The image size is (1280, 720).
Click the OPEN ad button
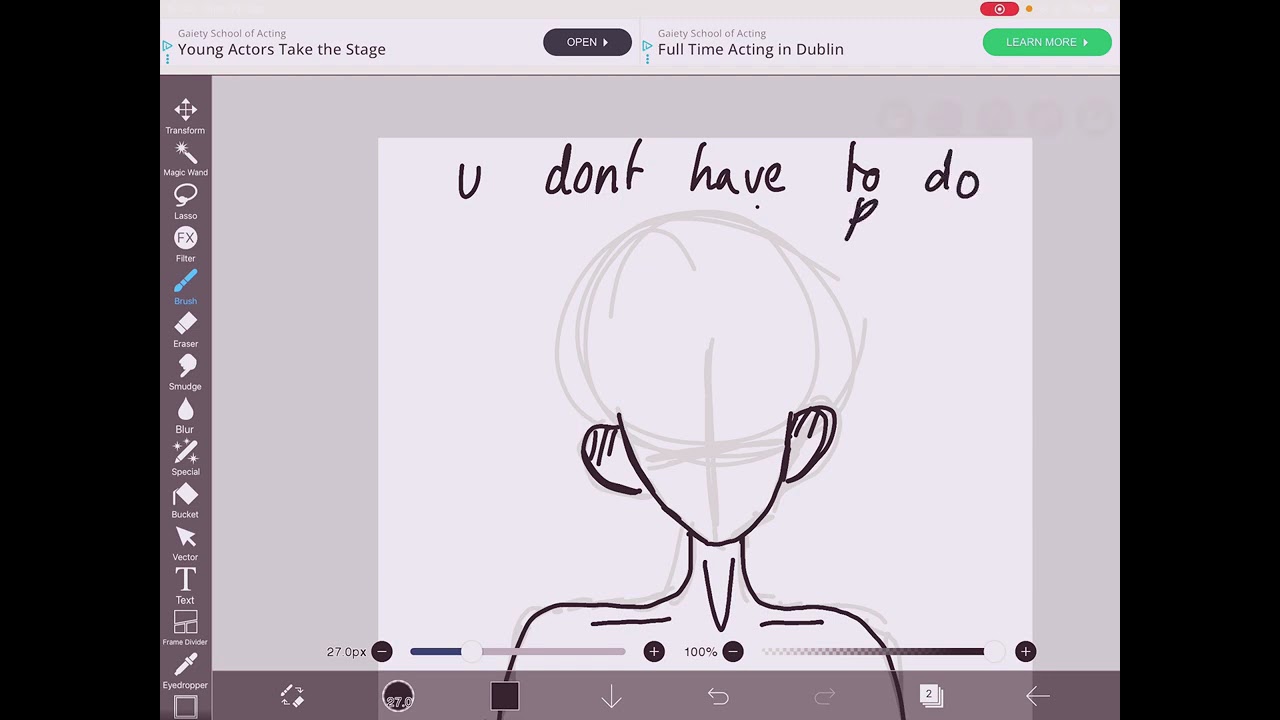click(x=587, y=42)
